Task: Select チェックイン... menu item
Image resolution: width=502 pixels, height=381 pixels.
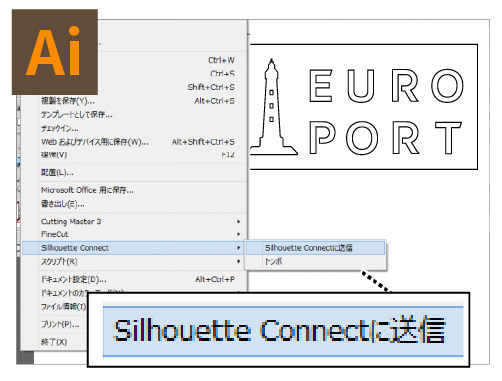Action: coord(133,128)
